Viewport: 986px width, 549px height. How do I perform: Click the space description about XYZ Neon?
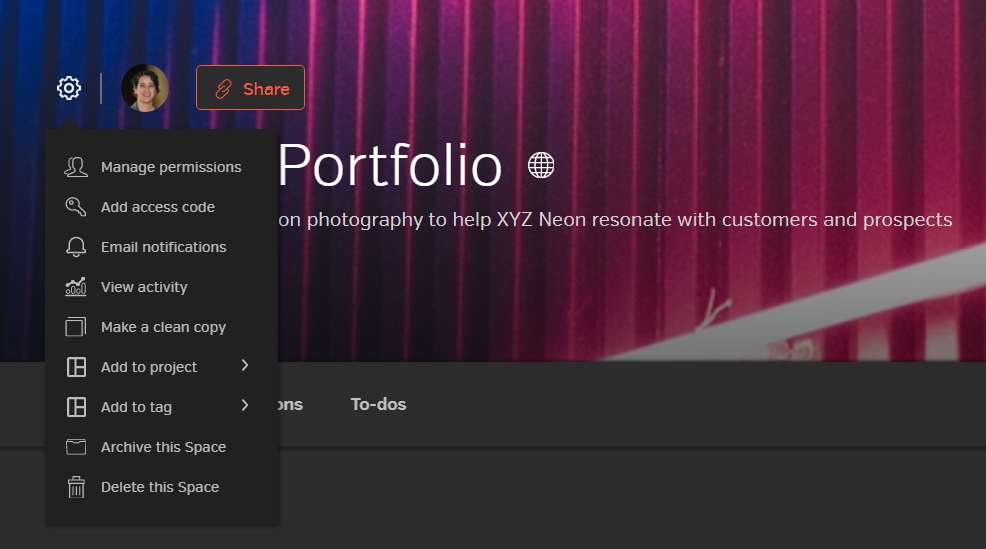coord(614,219)
